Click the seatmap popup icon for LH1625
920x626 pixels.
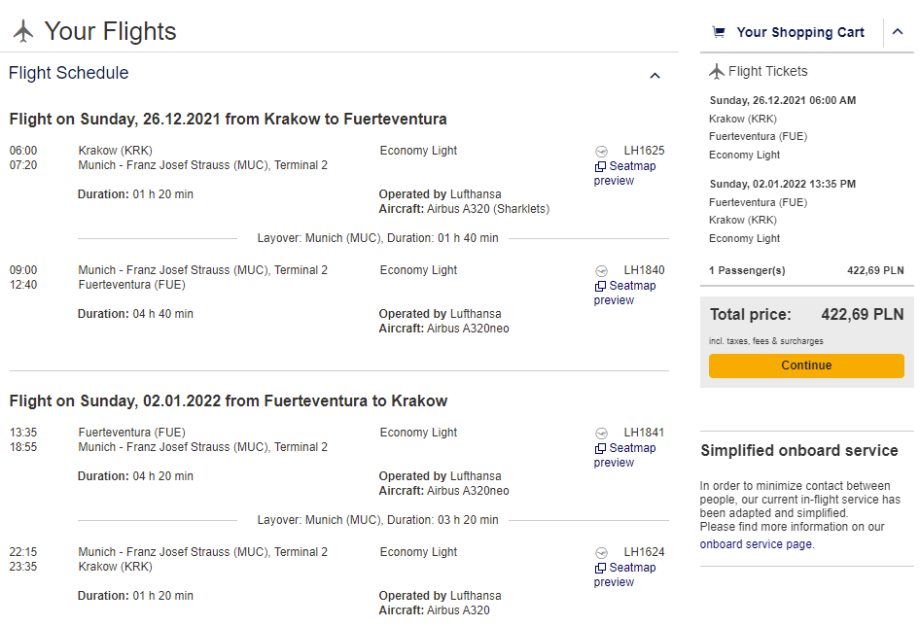pyautogui.click(x=600, y=167)
